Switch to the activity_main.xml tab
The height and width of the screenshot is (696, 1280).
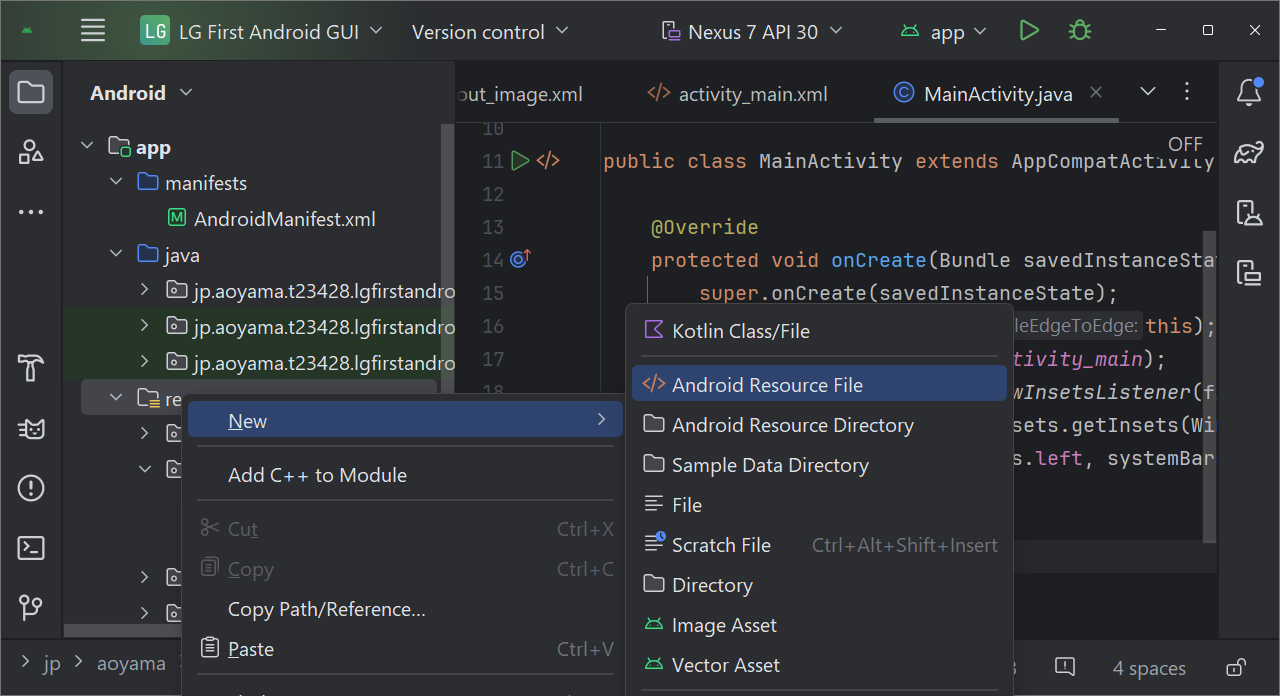coord(738,94)
